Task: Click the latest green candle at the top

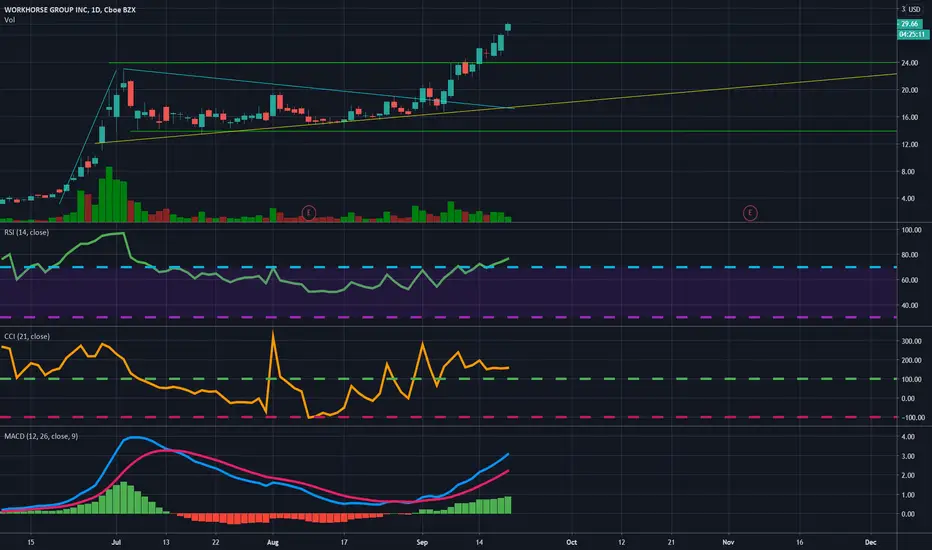Action: click(x=508, y=27)
